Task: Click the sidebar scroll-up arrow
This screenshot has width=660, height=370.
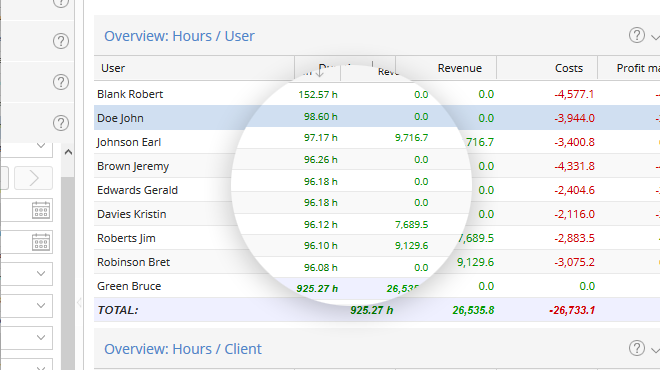Action: coord(68,152)
